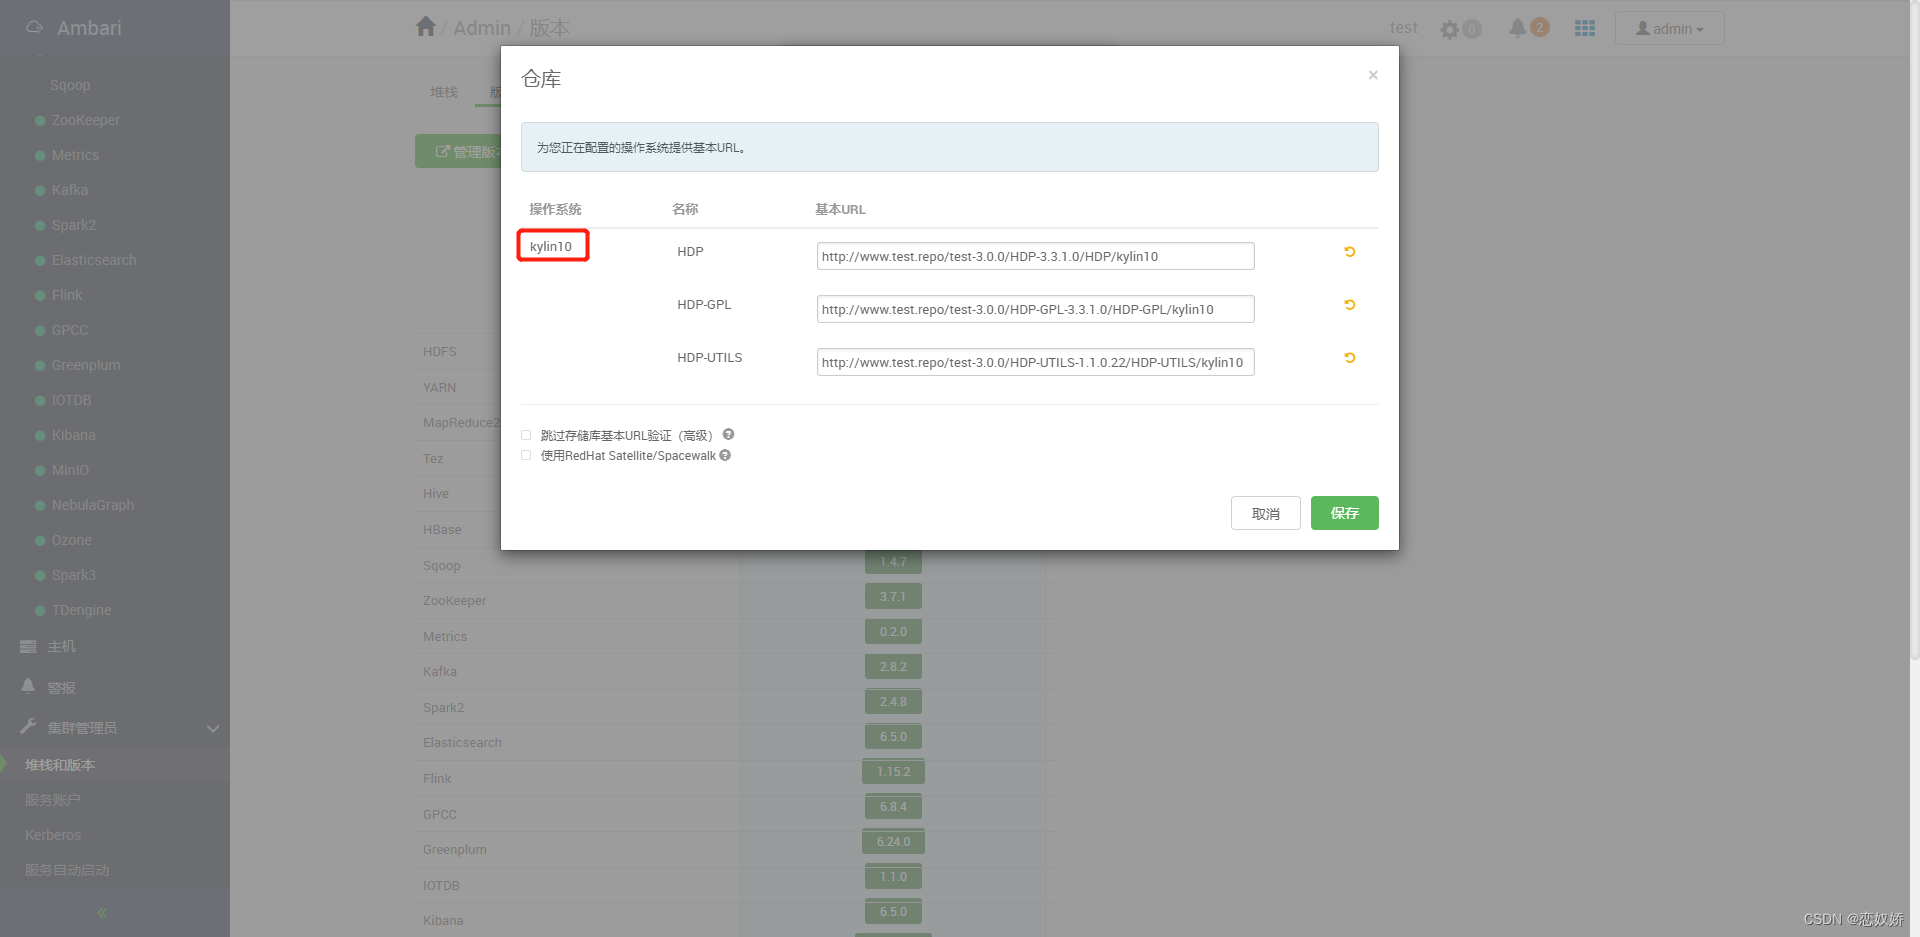This screenshot has width=1920, height=937.
Task: Reset the HDP-UTILS base URL with undo icon
Action: pos(1350,358)
